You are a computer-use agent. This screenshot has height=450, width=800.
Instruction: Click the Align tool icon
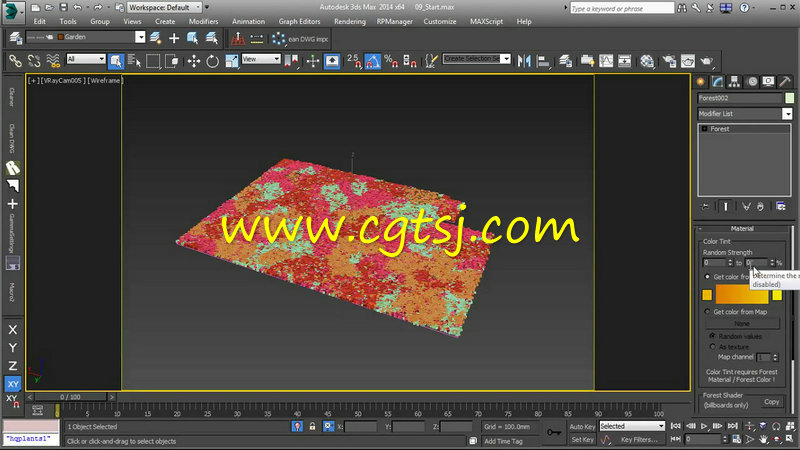click(x=543, y=61)
